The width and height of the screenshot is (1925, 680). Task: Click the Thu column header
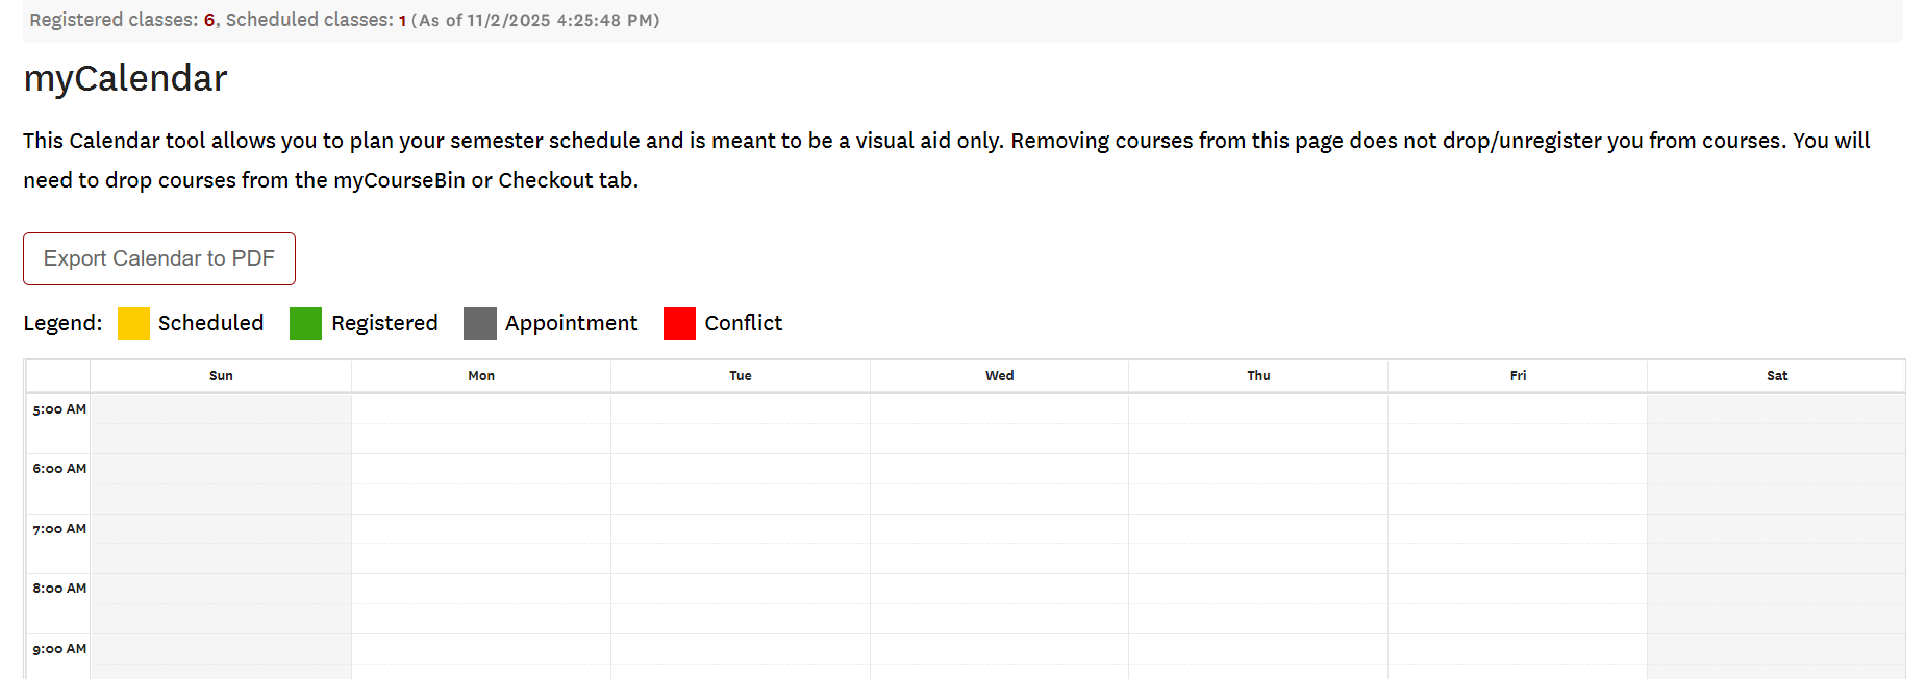[x=1258, y=375]
